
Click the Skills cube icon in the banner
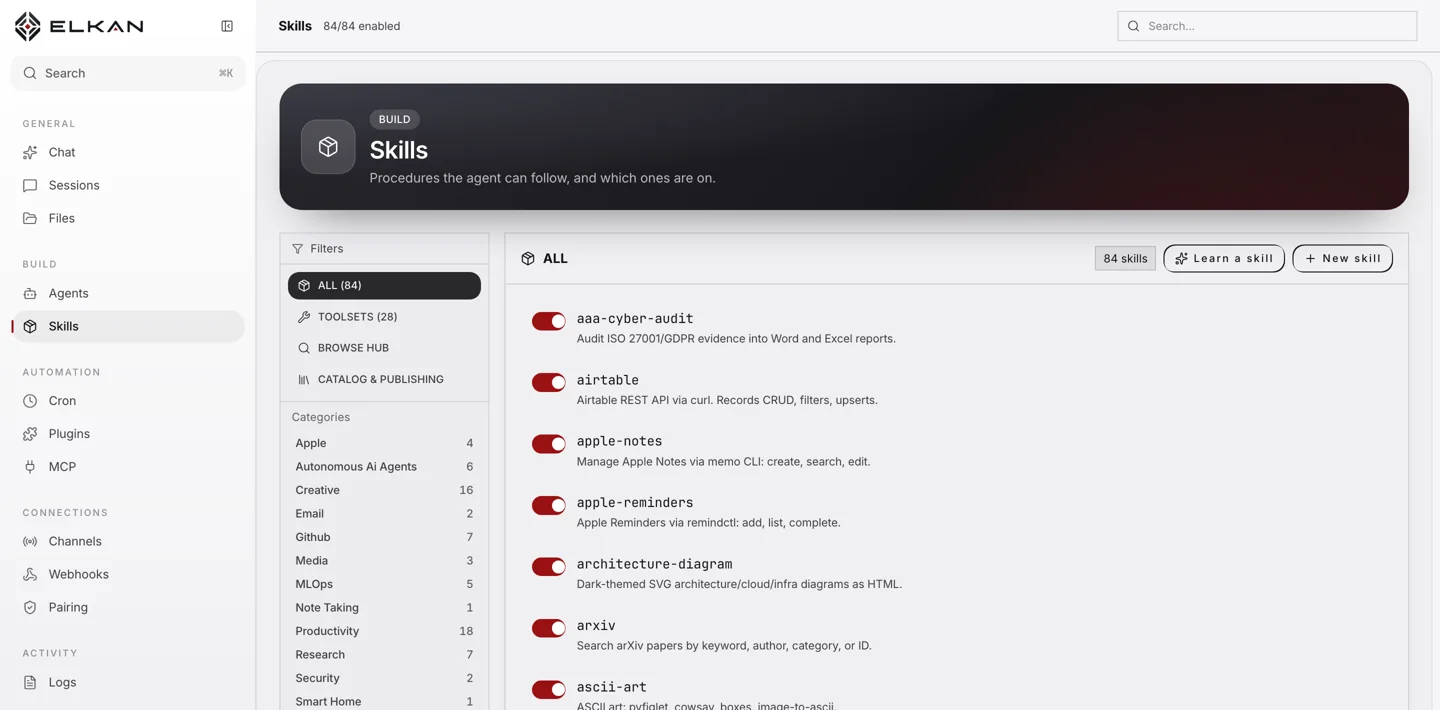tap(328, 147)
